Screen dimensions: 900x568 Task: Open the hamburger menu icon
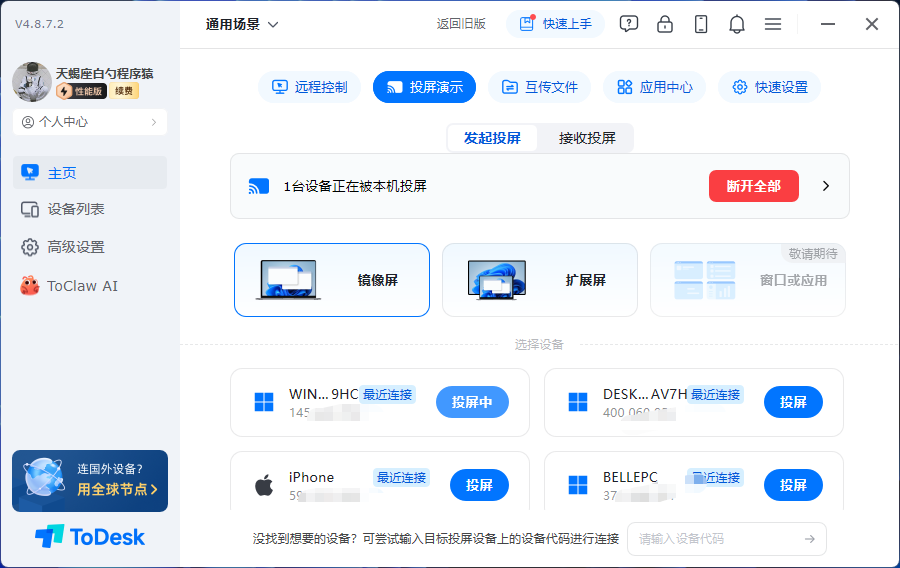click(x=773, y=24)
